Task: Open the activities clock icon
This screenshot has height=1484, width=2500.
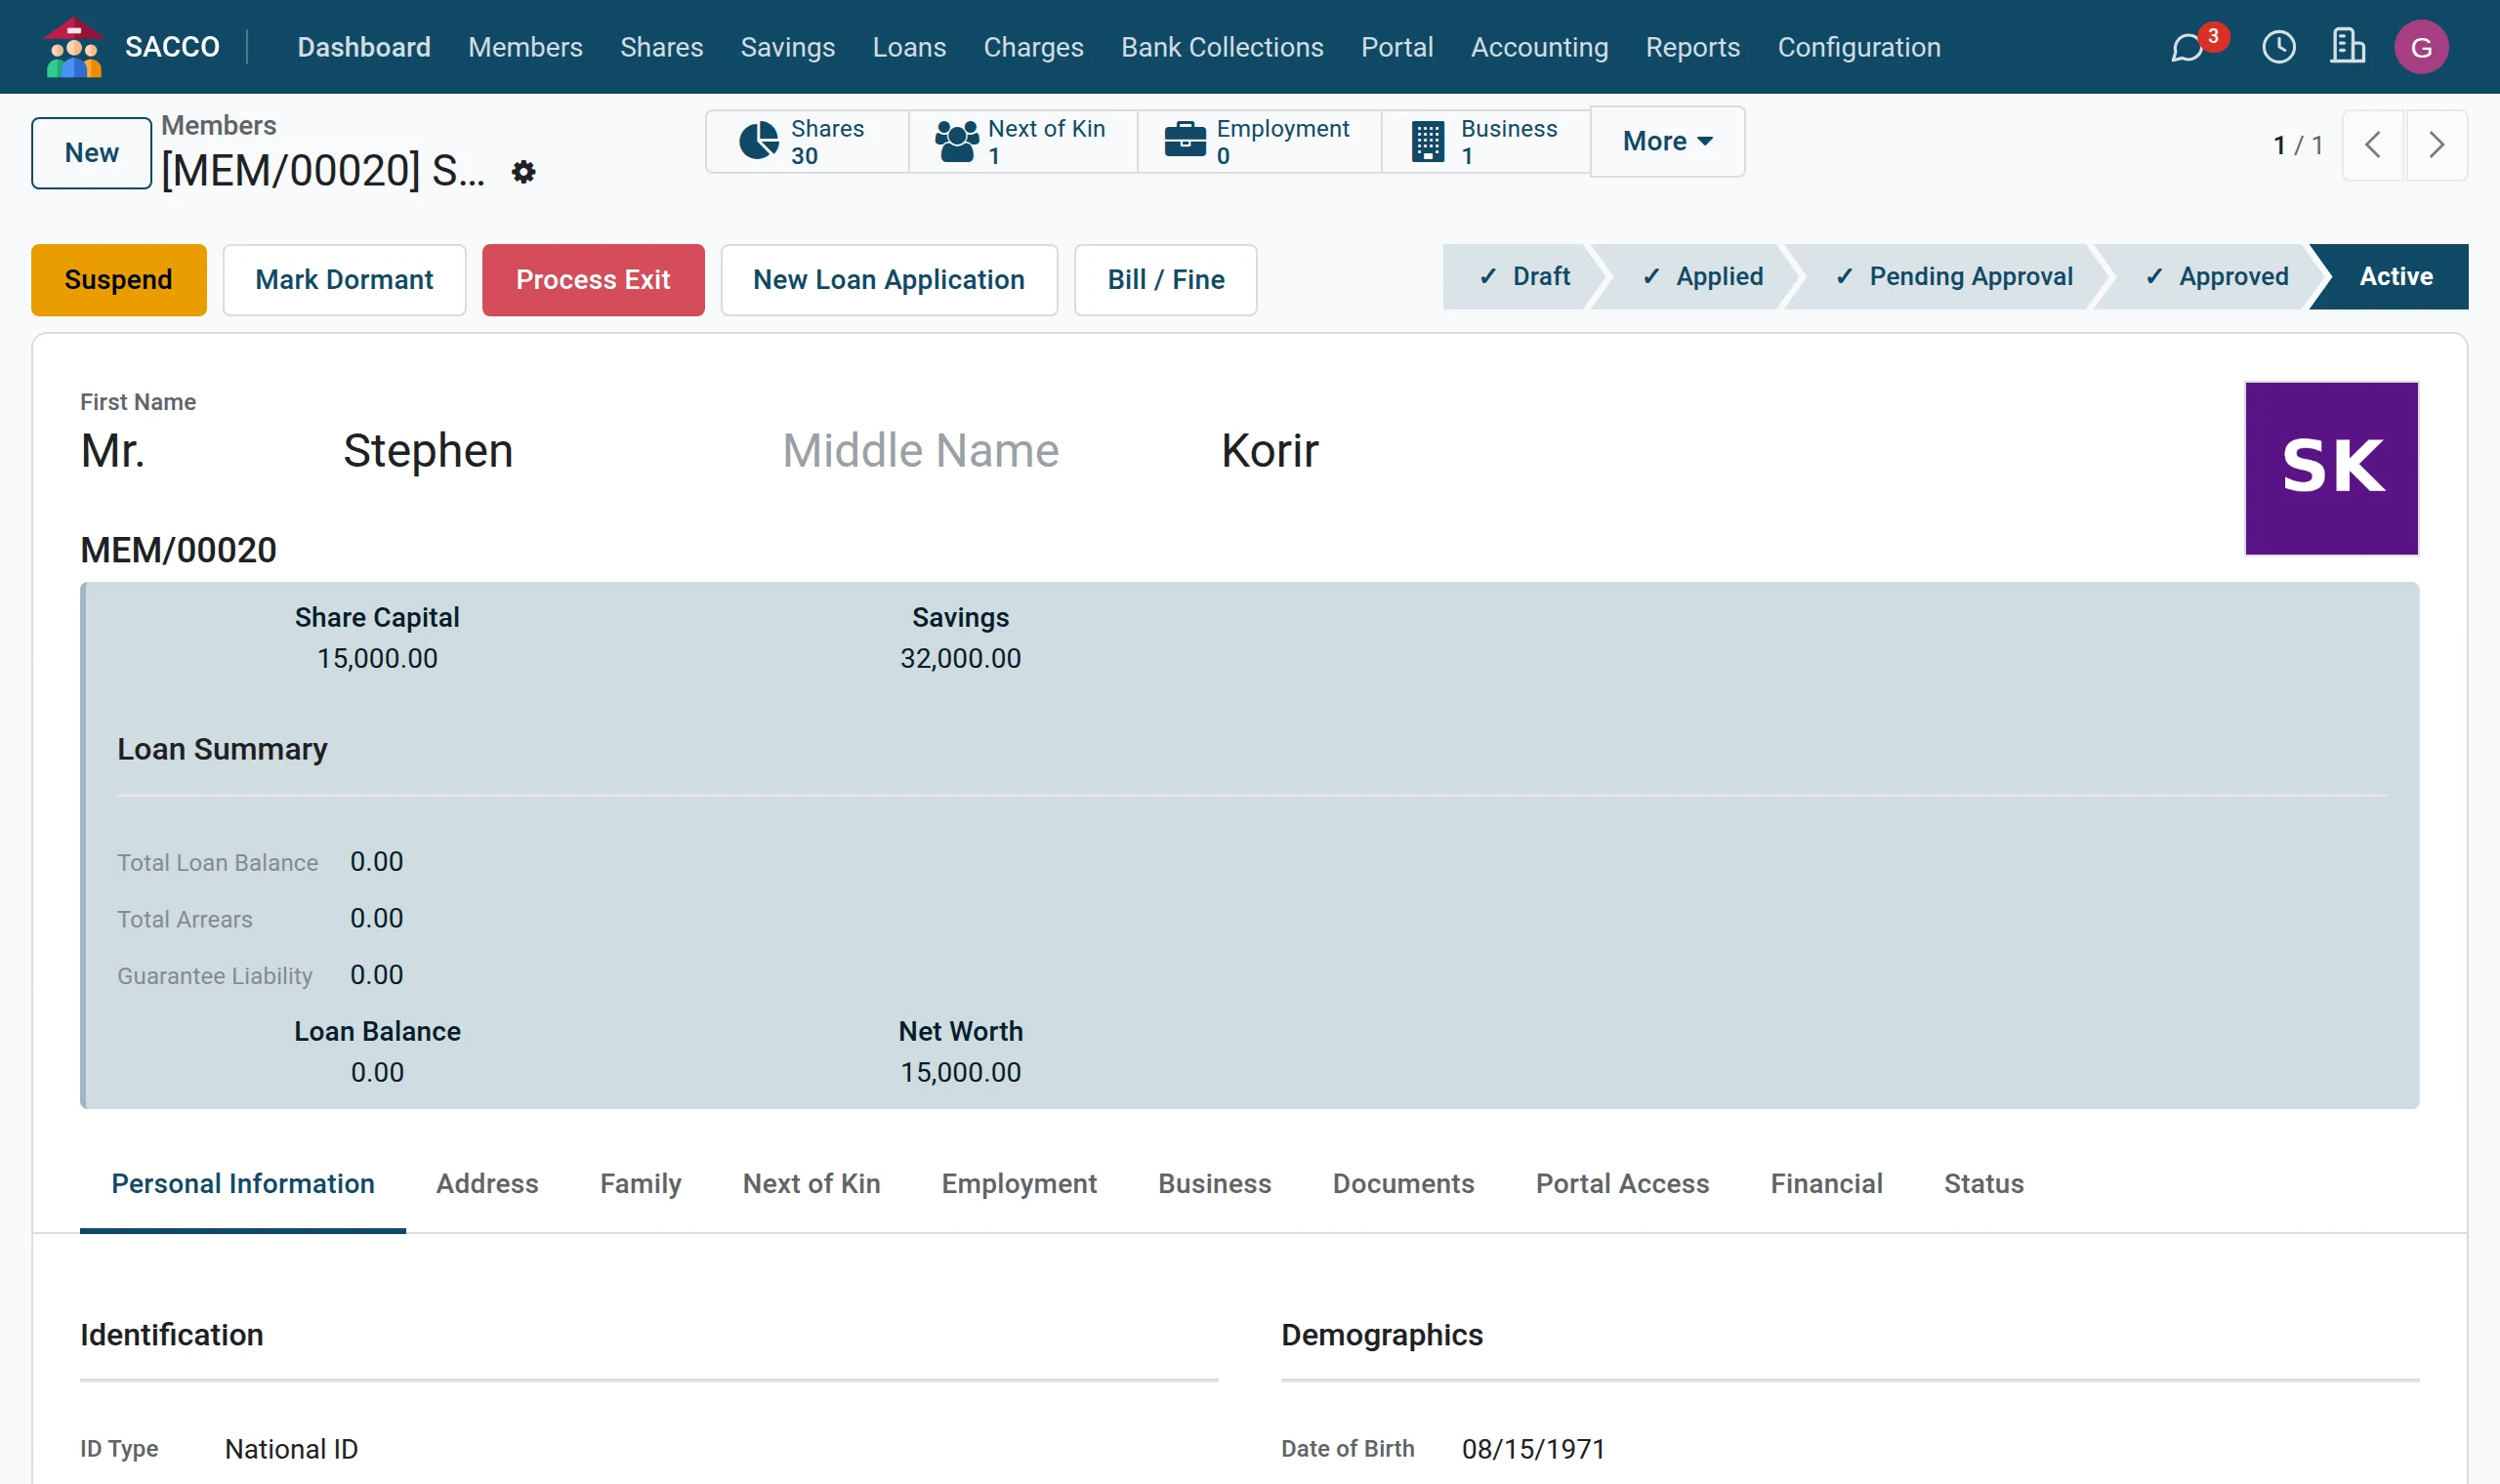Action: pyautogui.click(x=2278, y=47)
